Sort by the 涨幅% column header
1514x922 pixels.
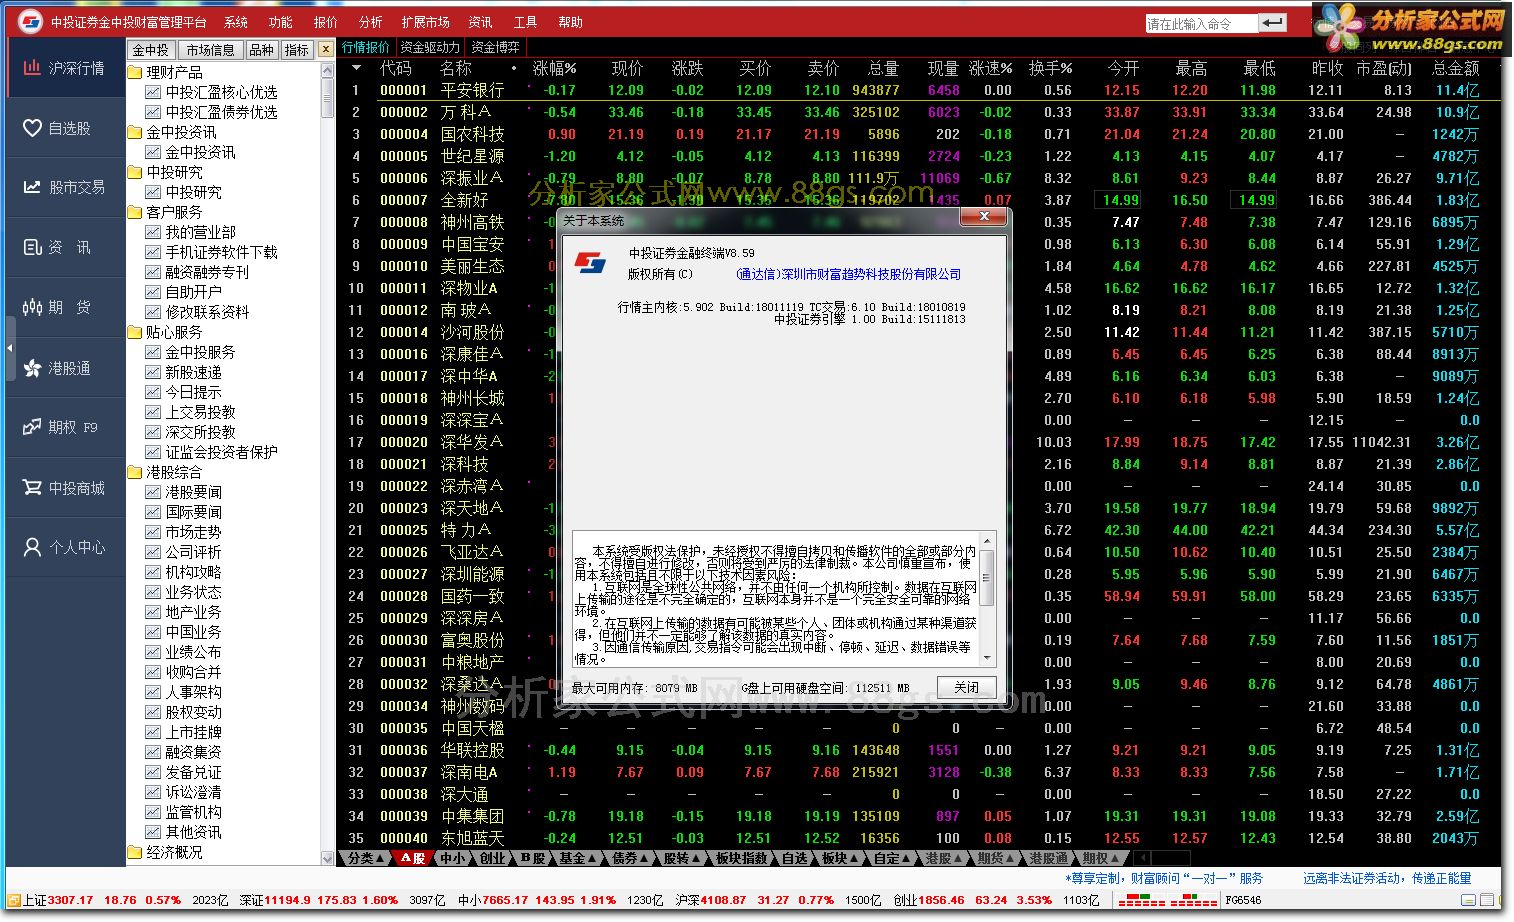554,68
